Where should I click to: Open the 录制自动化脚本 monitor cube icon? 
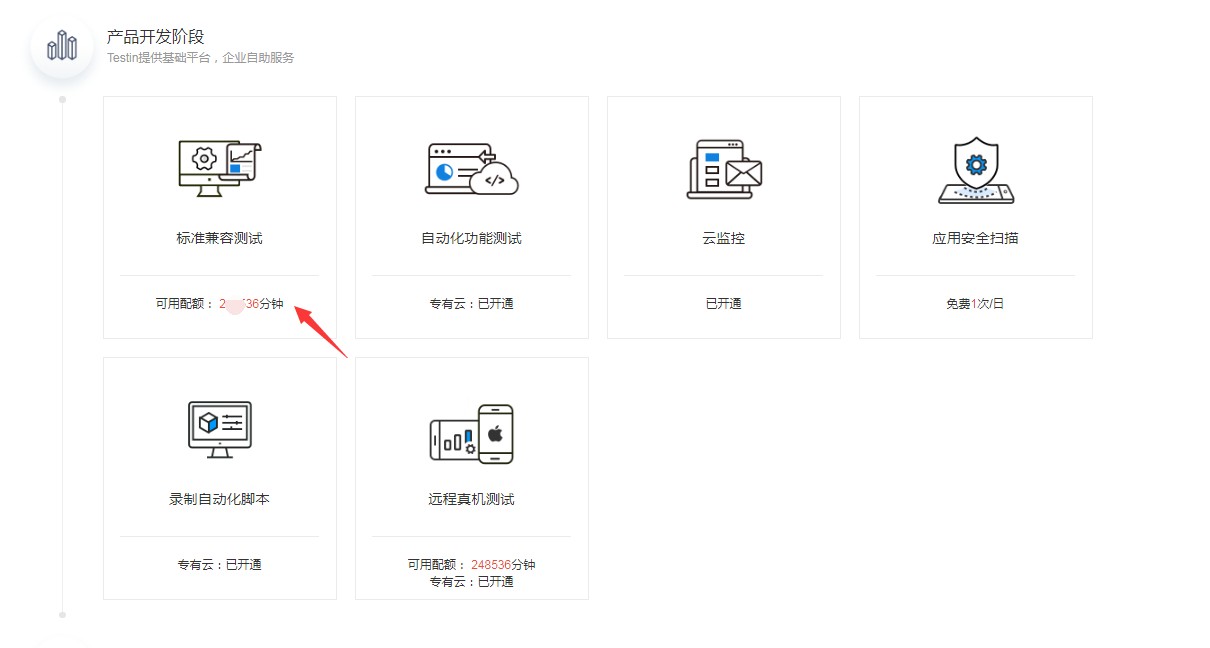click(x=220, y=429)
